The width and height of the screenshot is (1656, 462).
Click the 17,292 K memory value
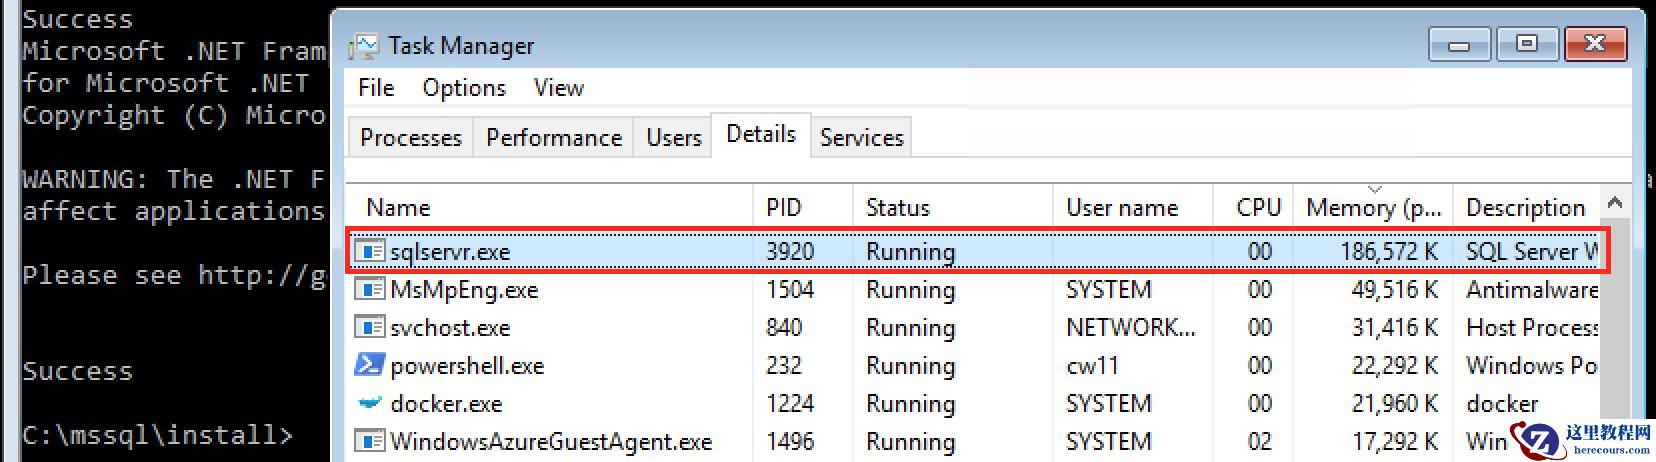pyautogui.click(x=1395, y=442)
